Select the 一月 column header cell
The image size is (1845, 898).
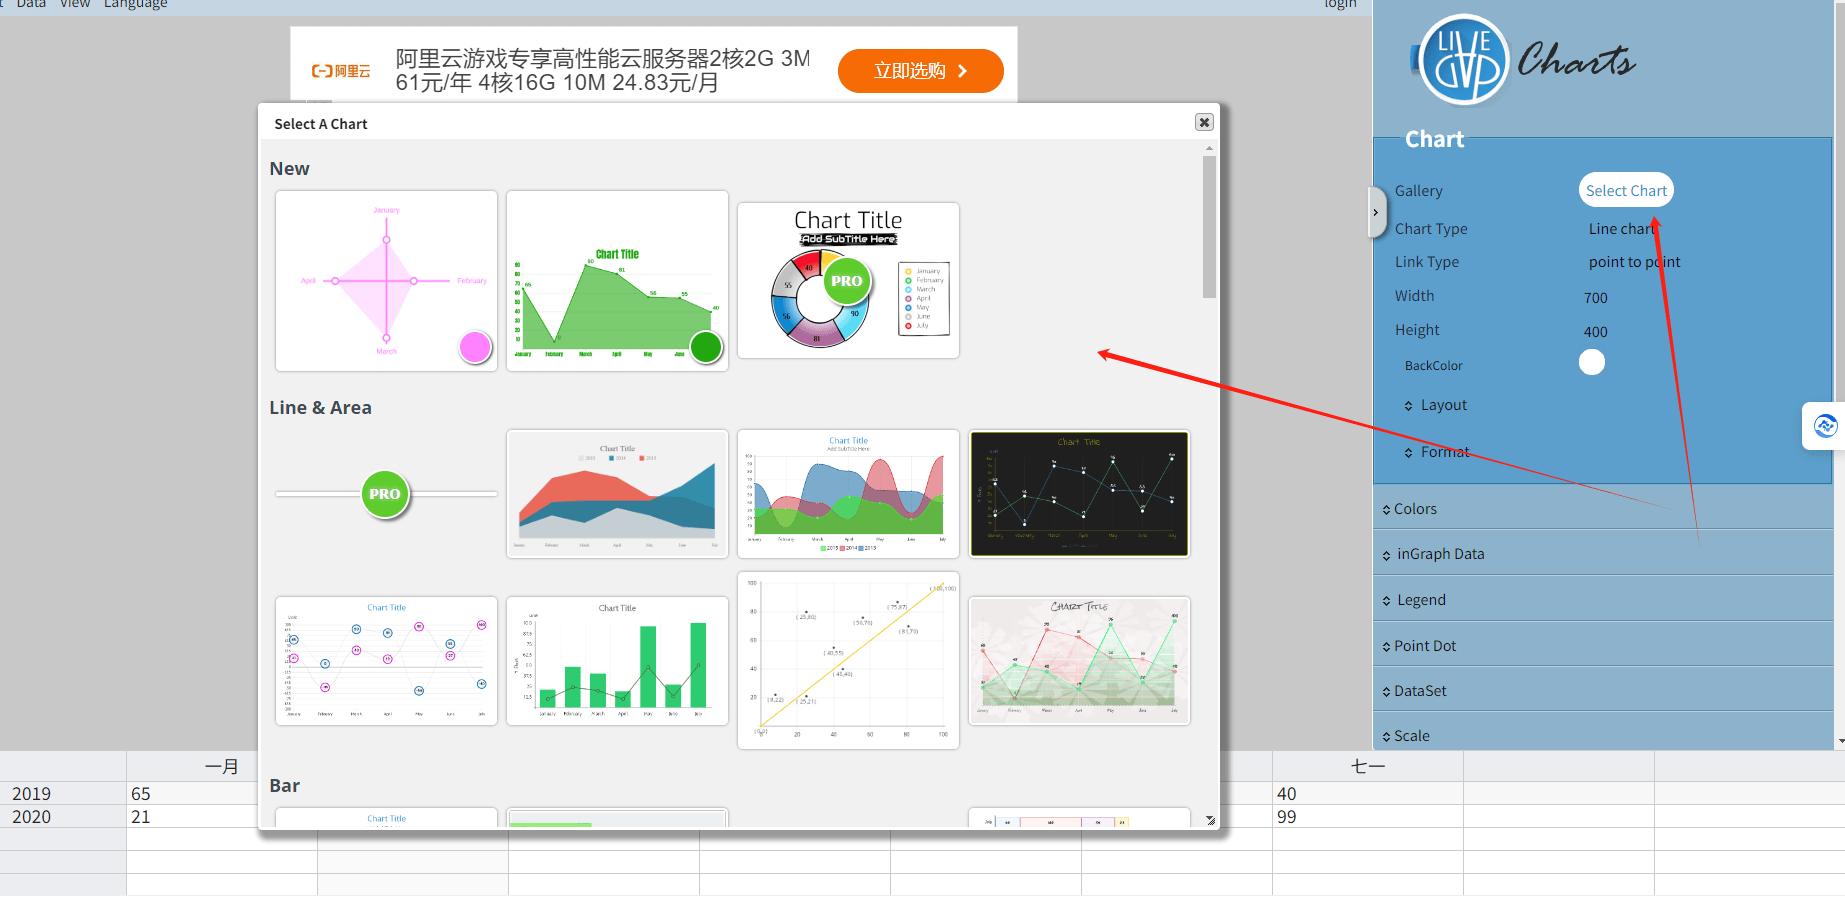click(x=221, y=767)
